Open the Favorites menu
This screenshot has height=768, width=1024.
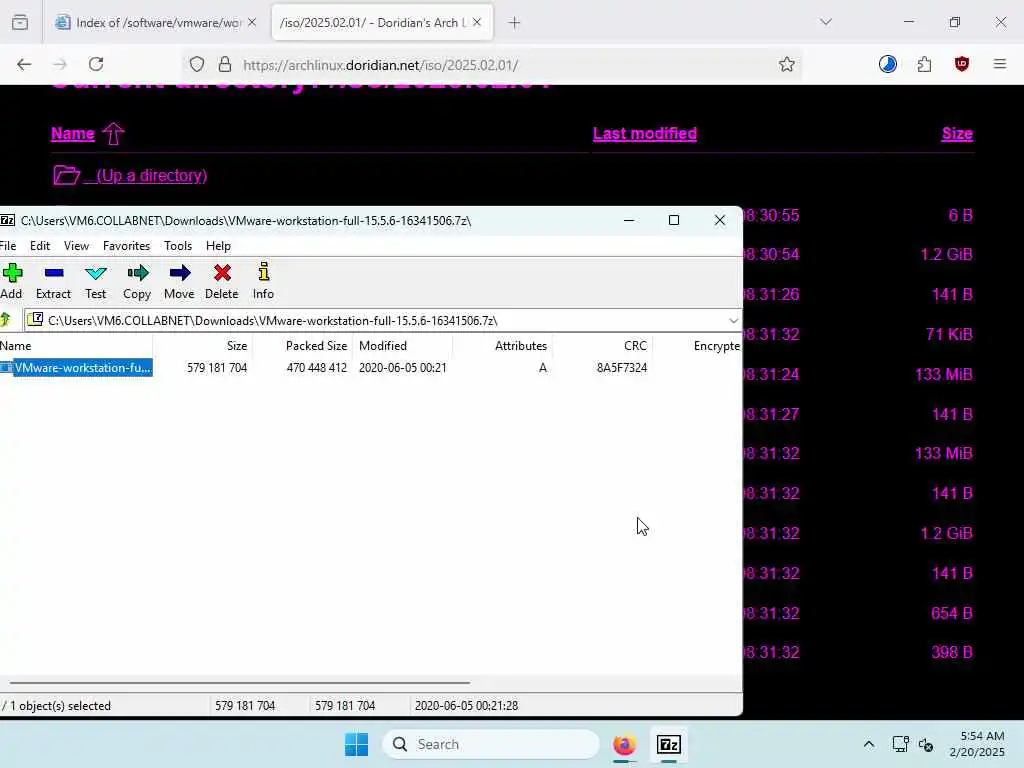tap(127, 246)
